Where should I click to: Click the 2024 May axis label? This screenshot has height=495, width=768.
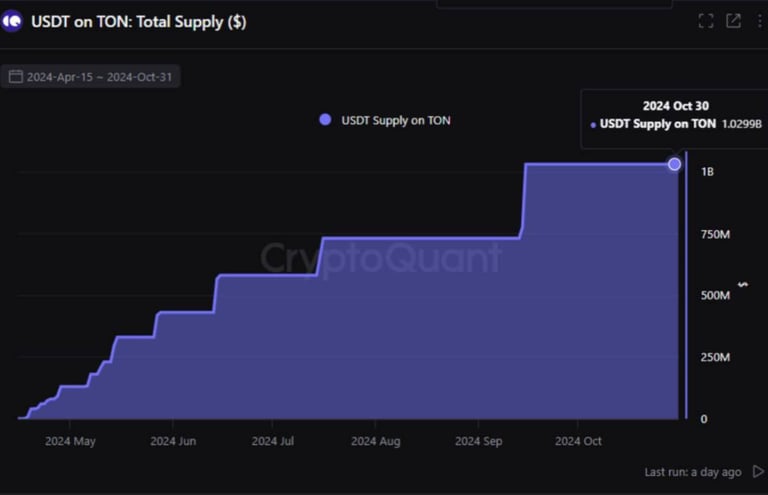click(70, 441)
